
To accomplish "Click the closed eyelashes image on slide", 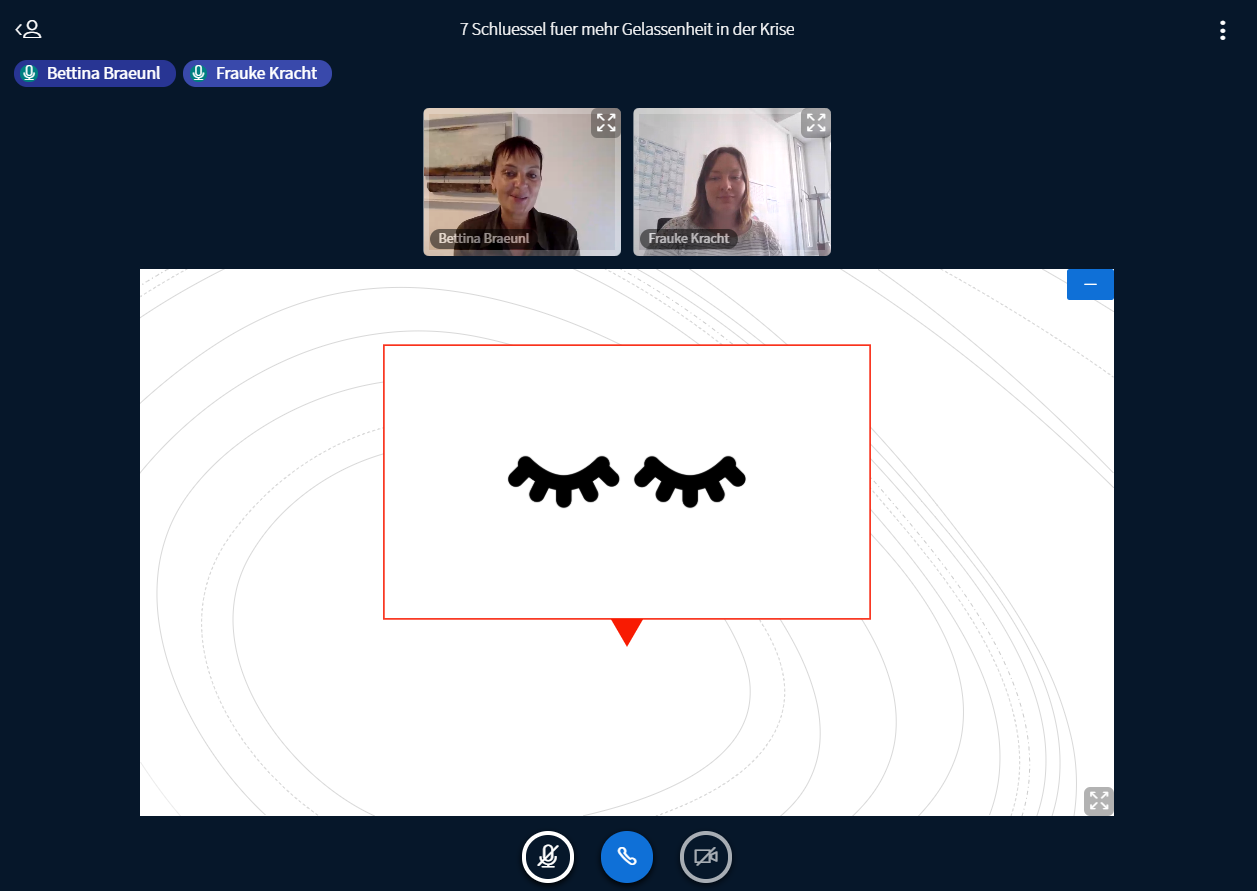I will [627, 480].
